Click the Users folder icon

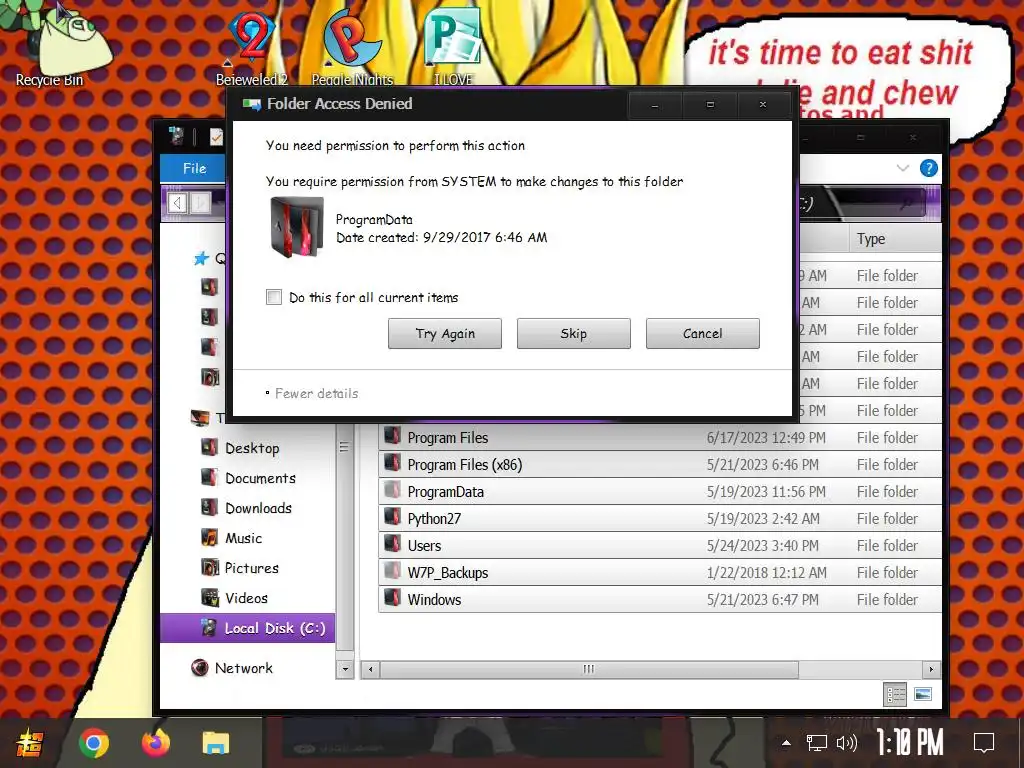[x=392, y=543]
